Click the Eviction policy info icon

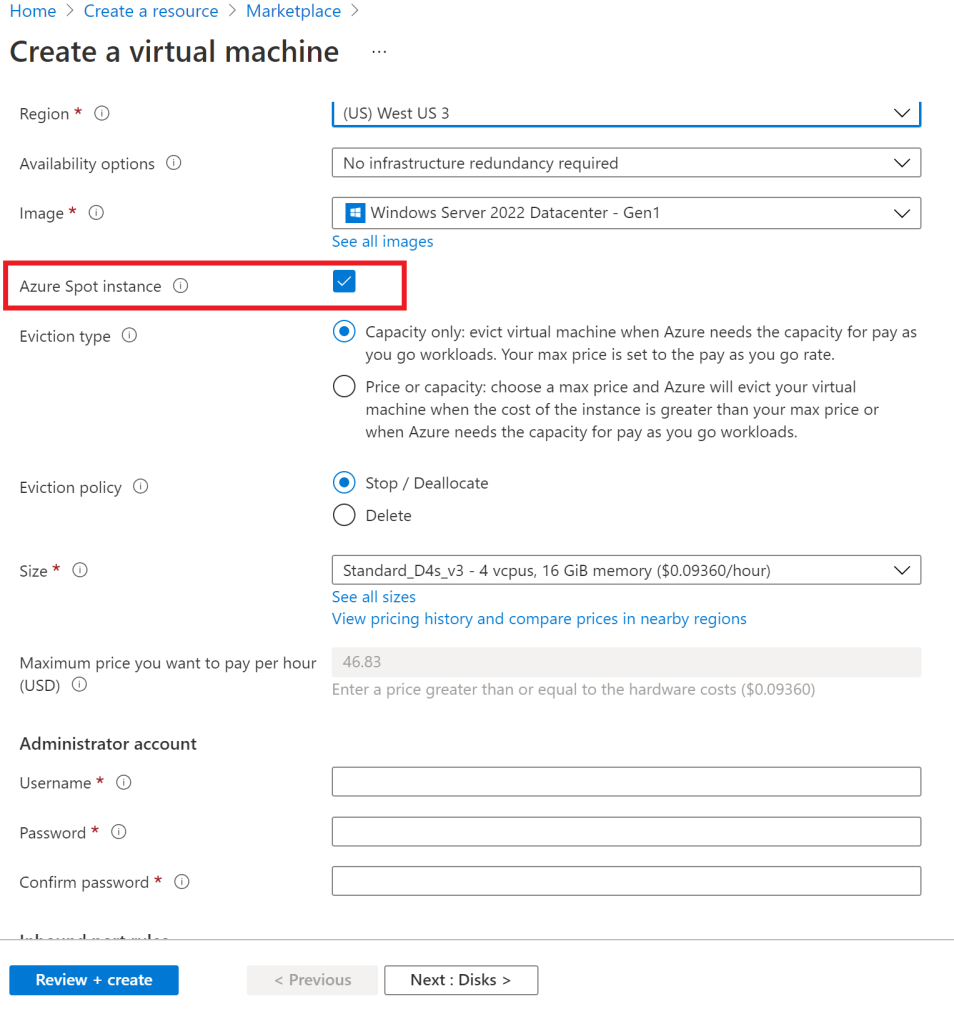click(x=140, y=487)
